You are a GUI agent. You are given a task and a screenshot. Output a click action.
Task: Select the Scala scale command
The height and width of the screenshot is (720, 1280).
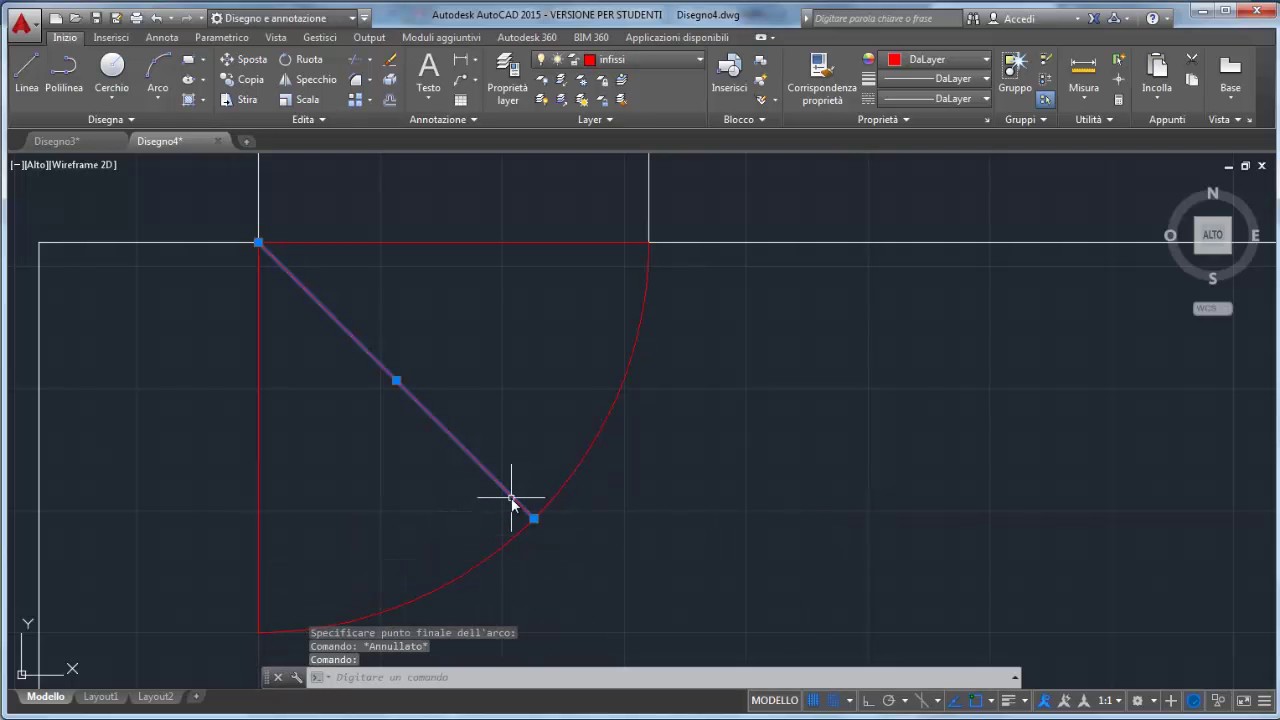(x=299, y=99)
